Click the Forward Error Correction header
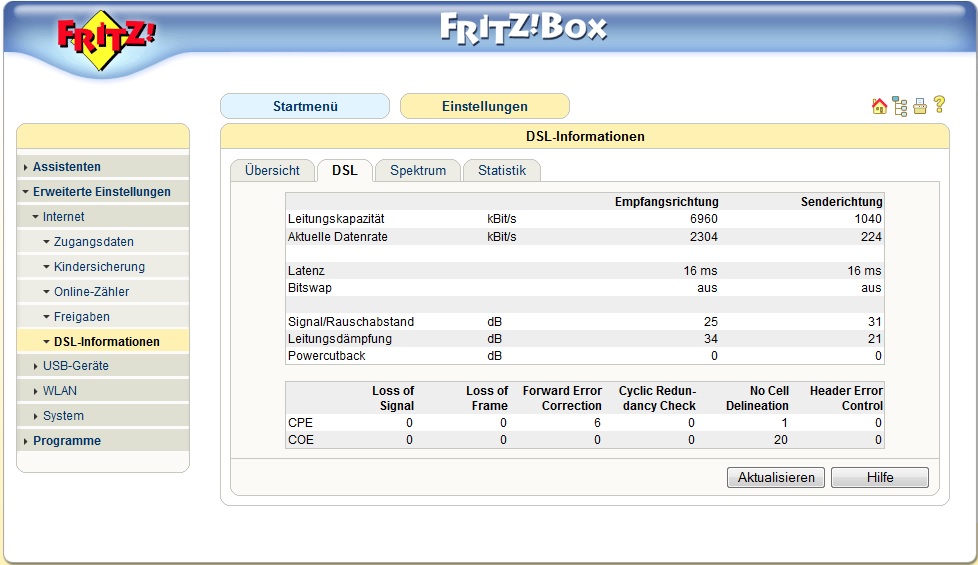This screenshot has height=565, width=978. tap(562, 398)
